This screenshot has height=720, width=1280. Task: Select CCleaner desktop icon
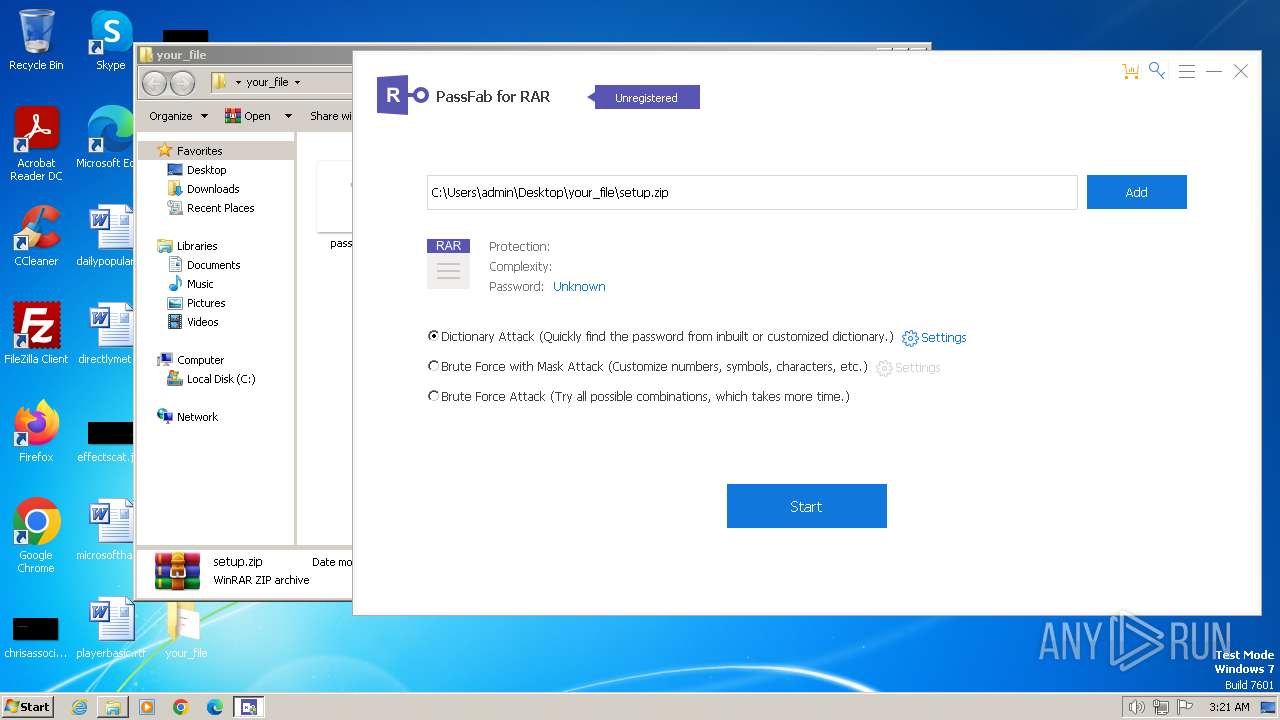point(36,236)
